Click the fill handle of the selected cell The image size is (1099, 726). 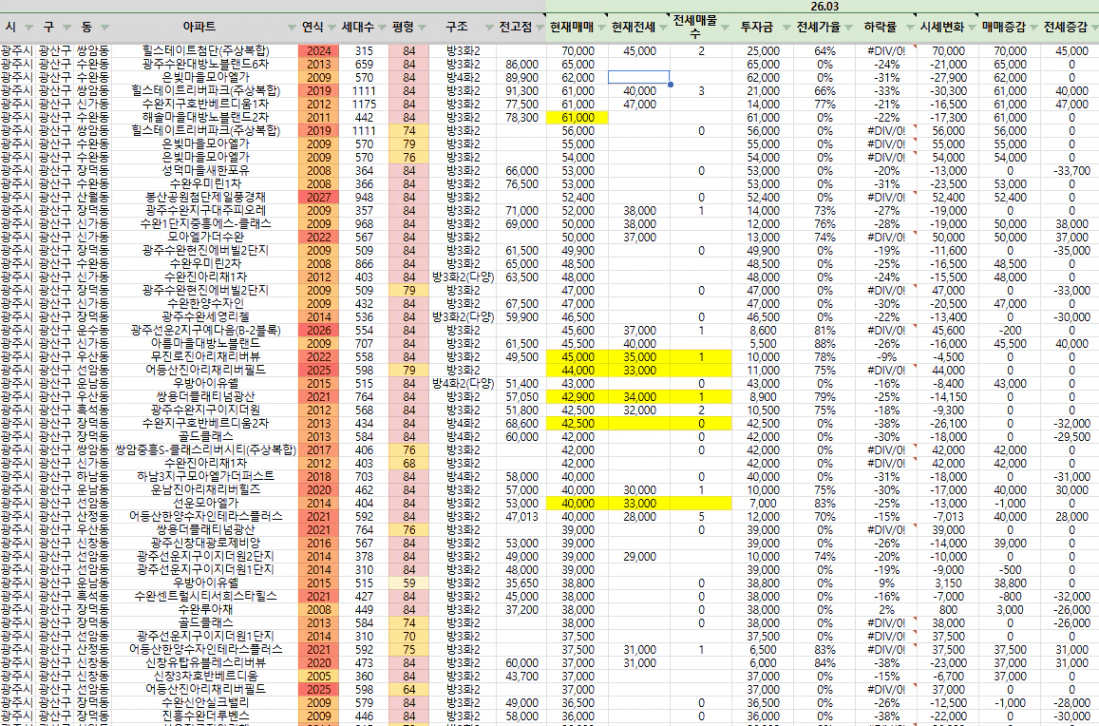coord(669,84)
